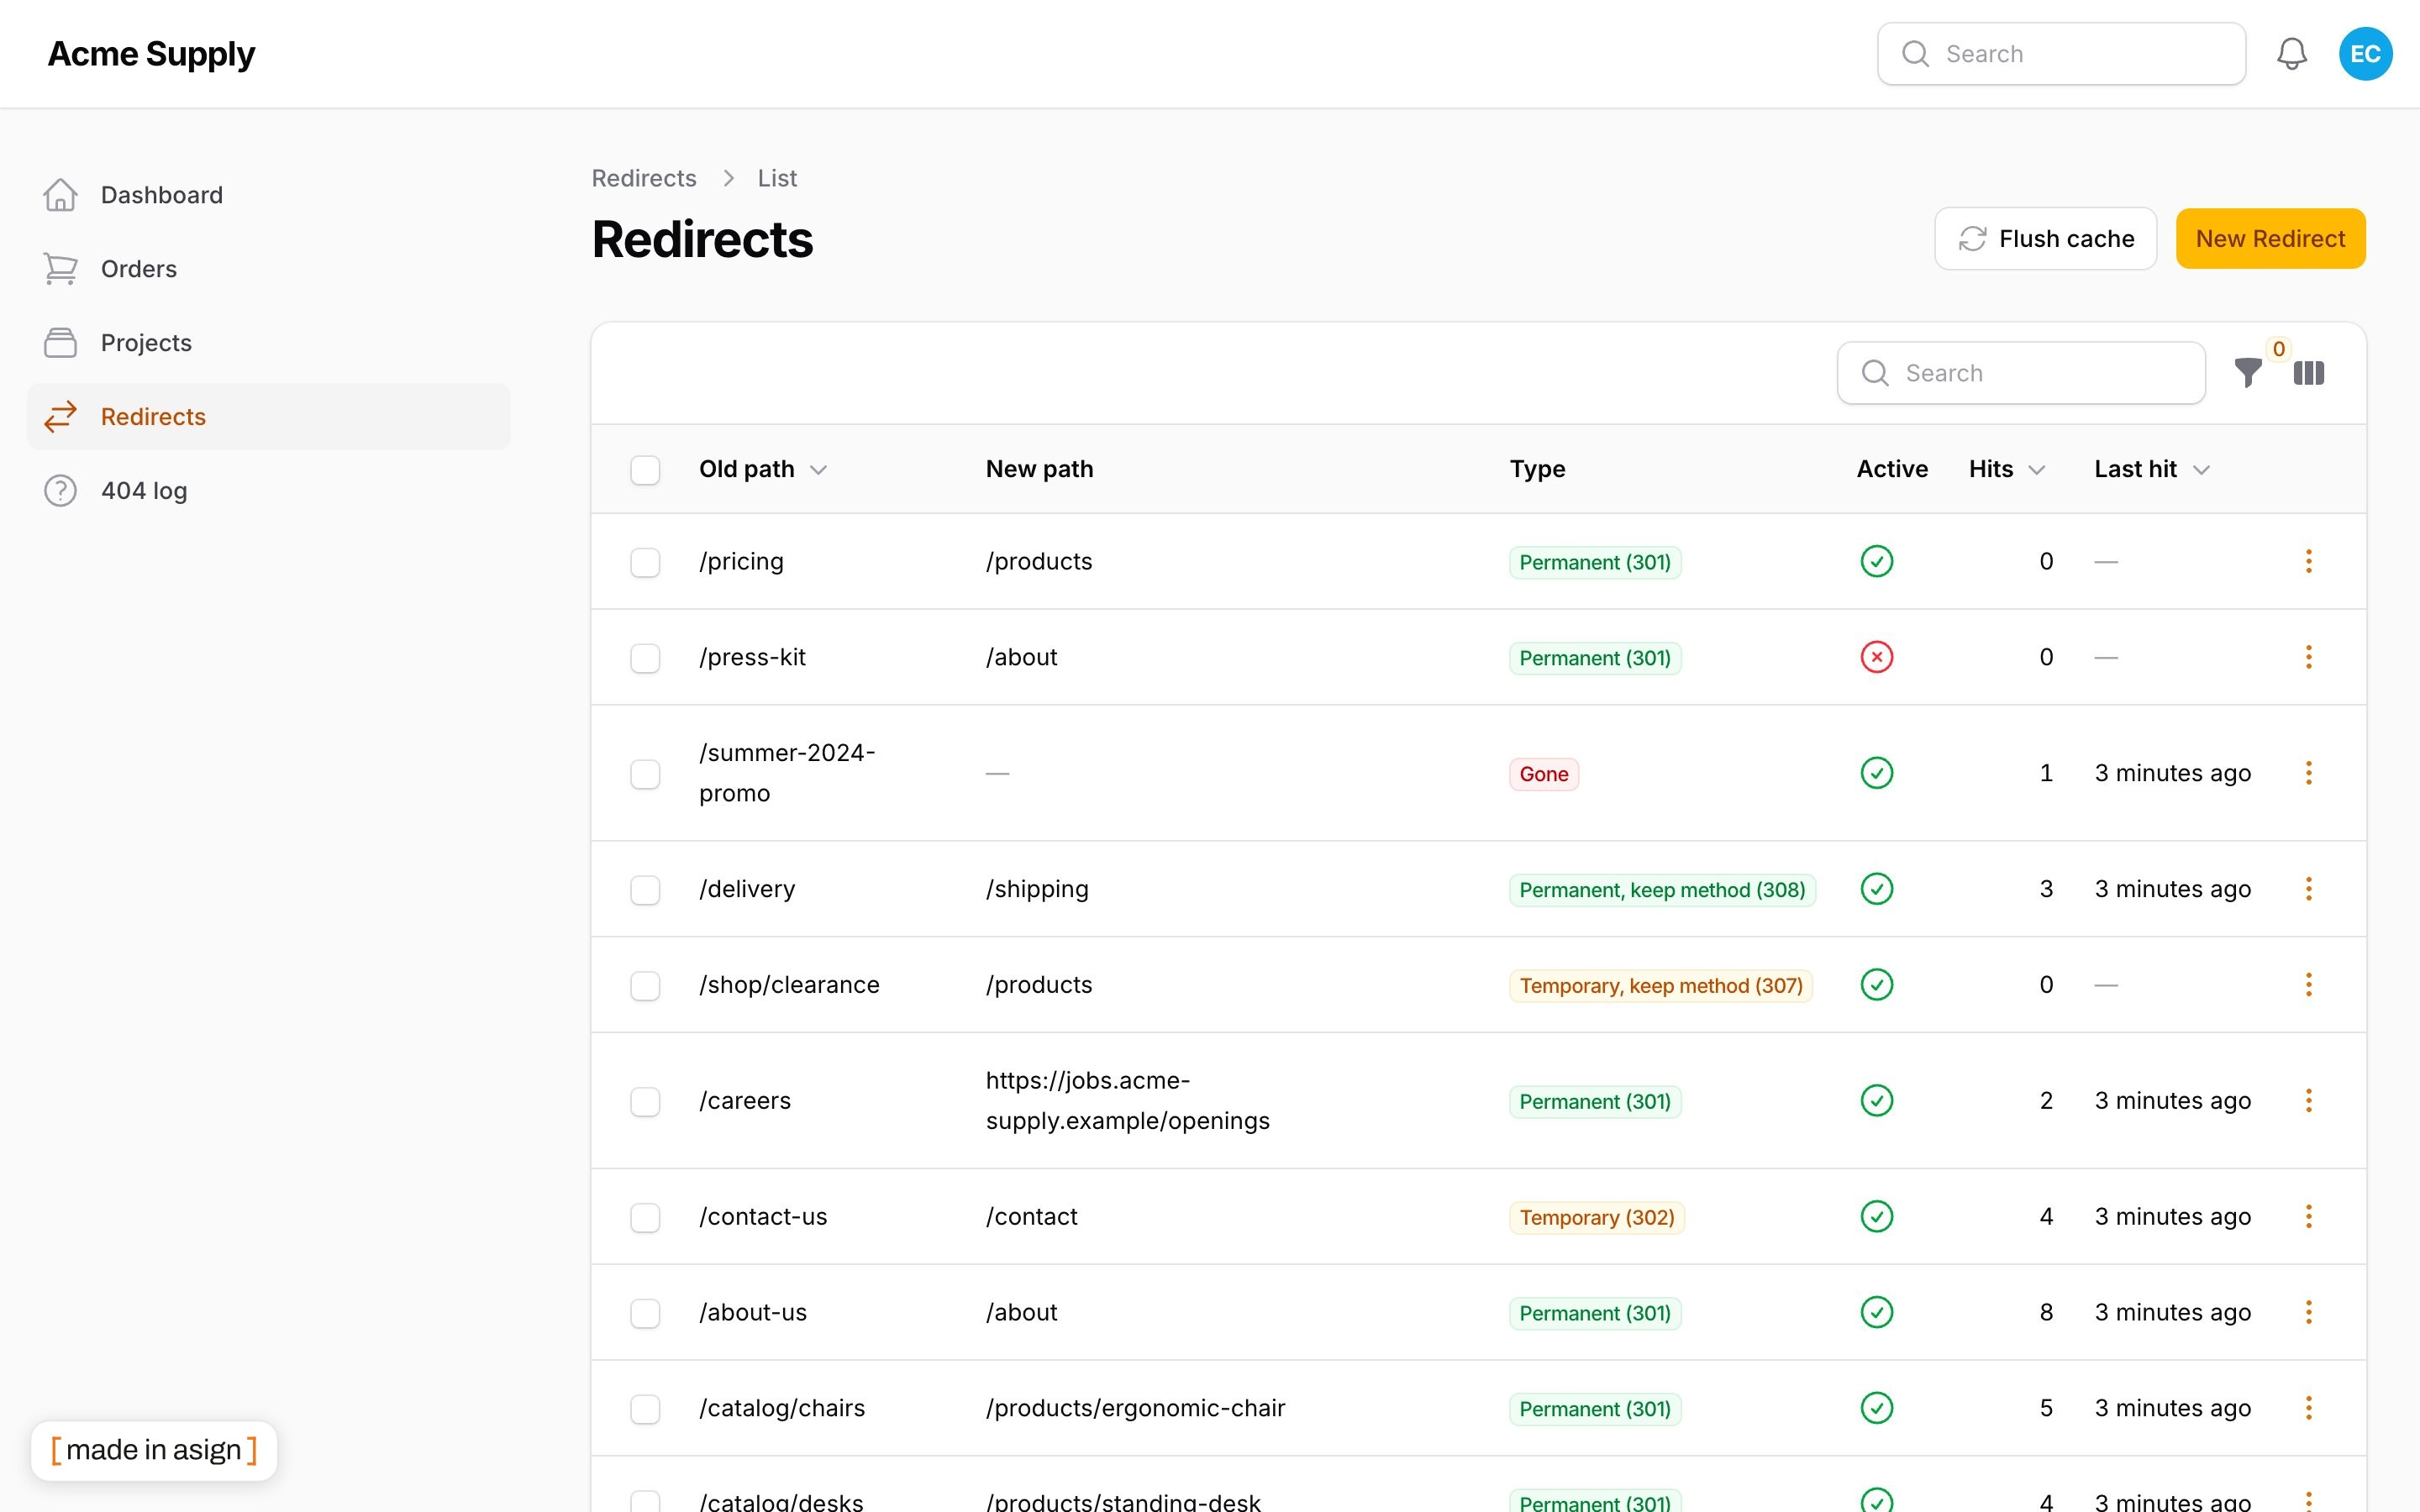Screen dimensions: 2420x1512
Task: Open row actions for /about-us
Action: [x=2308, y=1312]
